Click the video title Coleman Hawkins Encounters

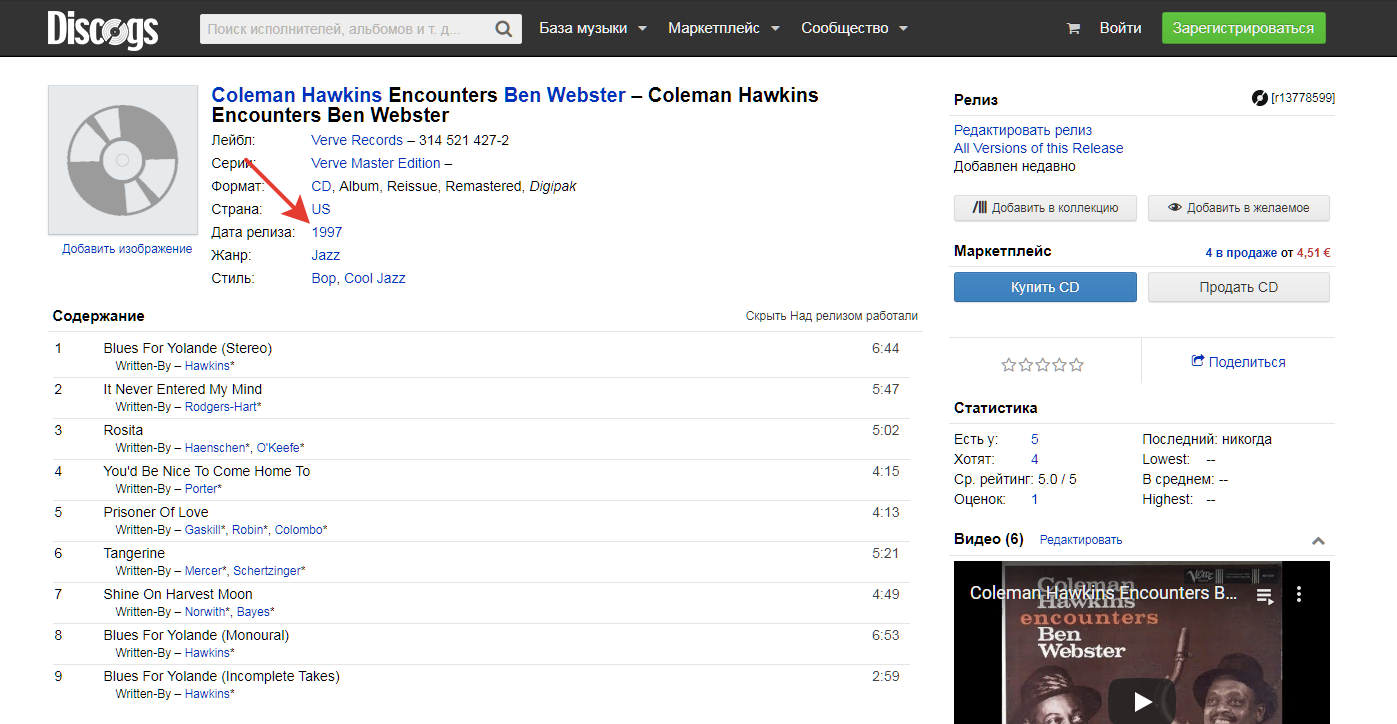pyautogui.click(x=1103, y=593)
